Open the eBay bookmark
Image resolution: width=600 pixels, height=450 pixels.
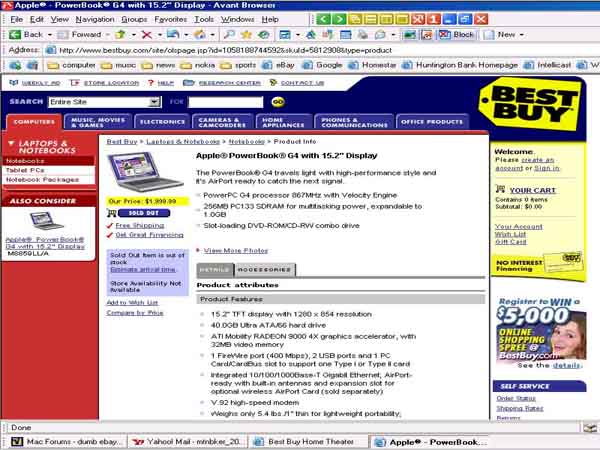279,65
